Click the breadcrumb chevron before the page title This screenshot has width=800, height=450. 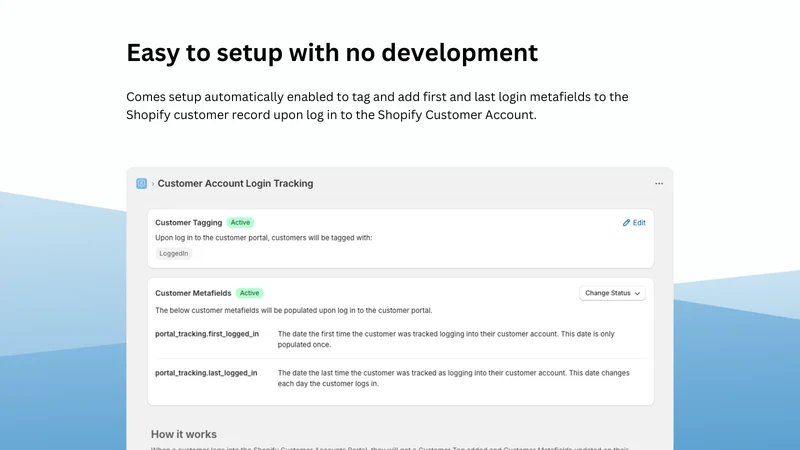point(153,184)
